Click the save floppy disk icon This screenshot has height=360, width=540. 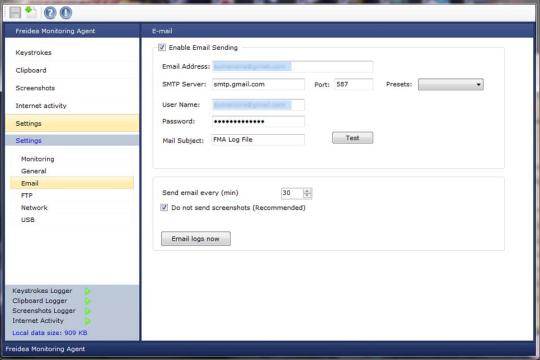click(x=15, y=13)
